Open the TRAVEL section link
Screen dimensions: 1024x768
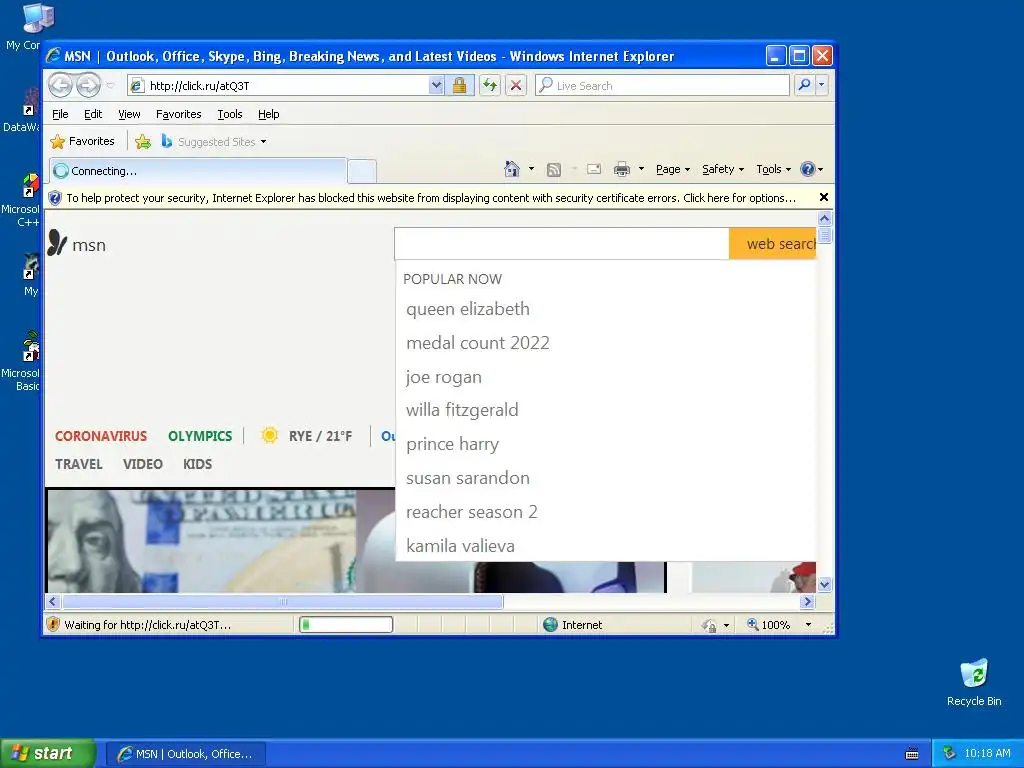[x=78, y=464]
